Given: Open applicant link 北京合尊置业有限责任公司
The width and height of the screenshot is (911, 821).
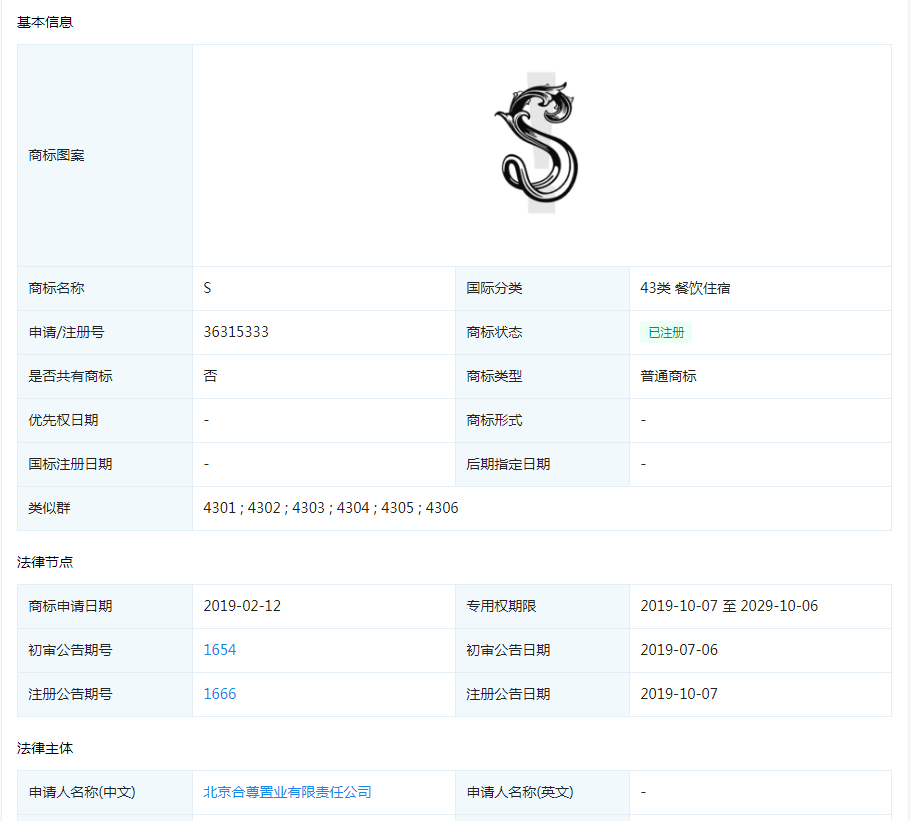Looking at the screenshot, I should pos(288,791).
